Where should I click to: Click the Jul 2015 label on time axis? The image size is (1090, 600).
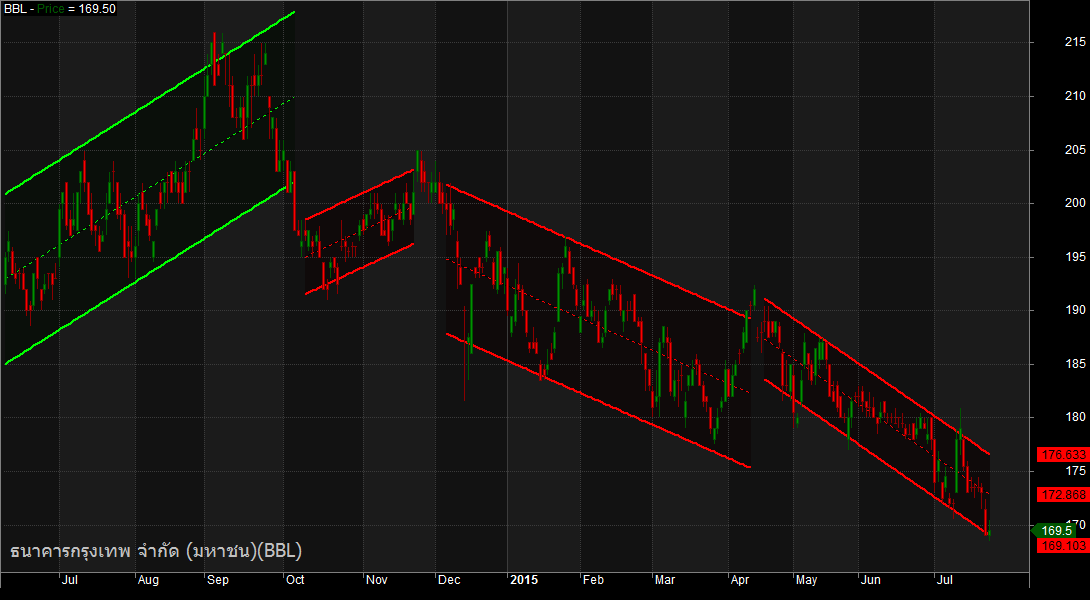click(x=944, y=580)
